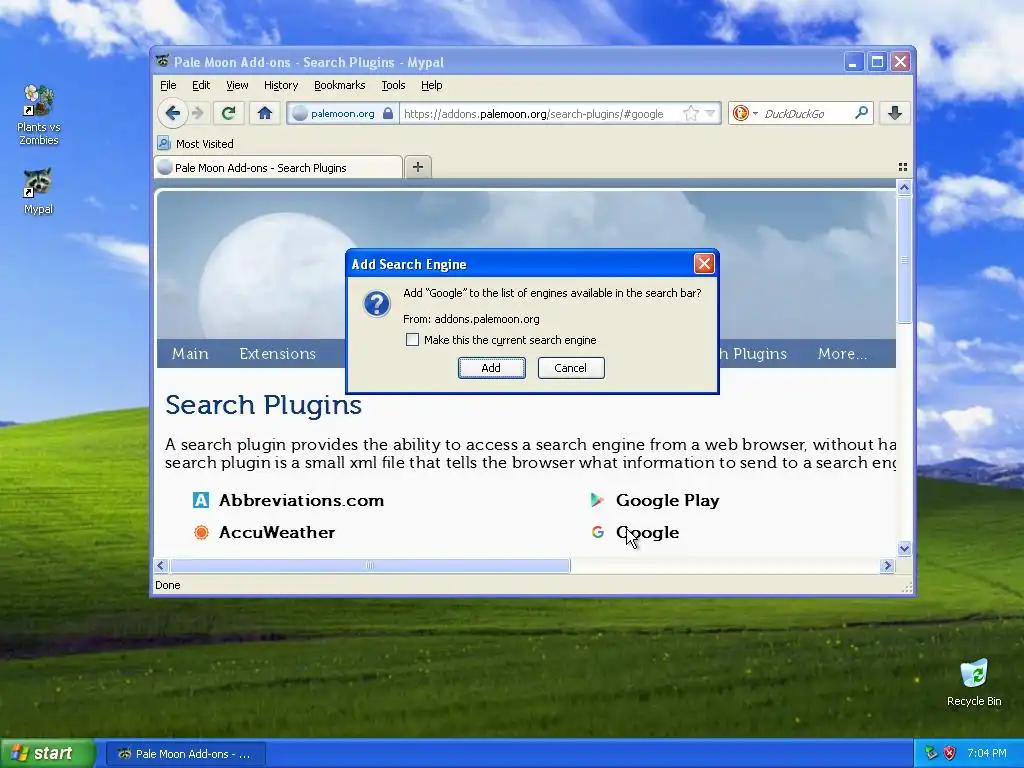Click the padlock site identity icon

pos(388,113)
